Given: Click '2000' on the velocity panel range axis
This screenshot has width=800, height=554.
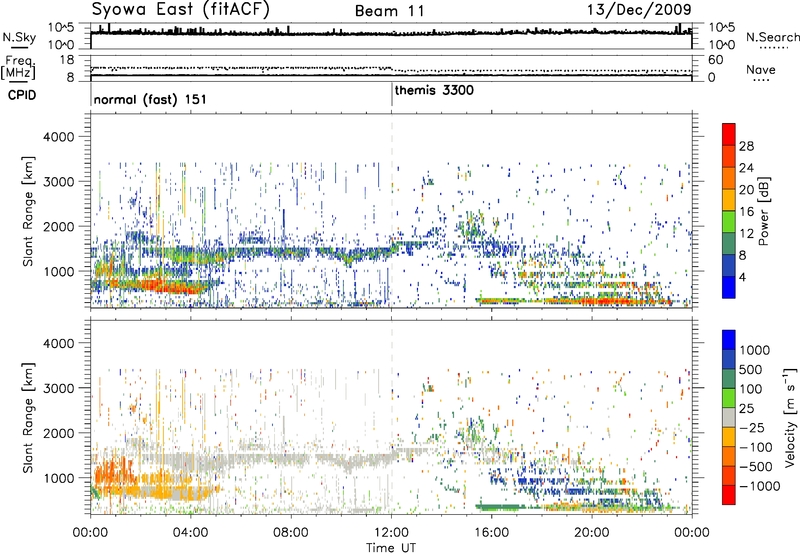Looking at the screenshot, I should (58, 433).
